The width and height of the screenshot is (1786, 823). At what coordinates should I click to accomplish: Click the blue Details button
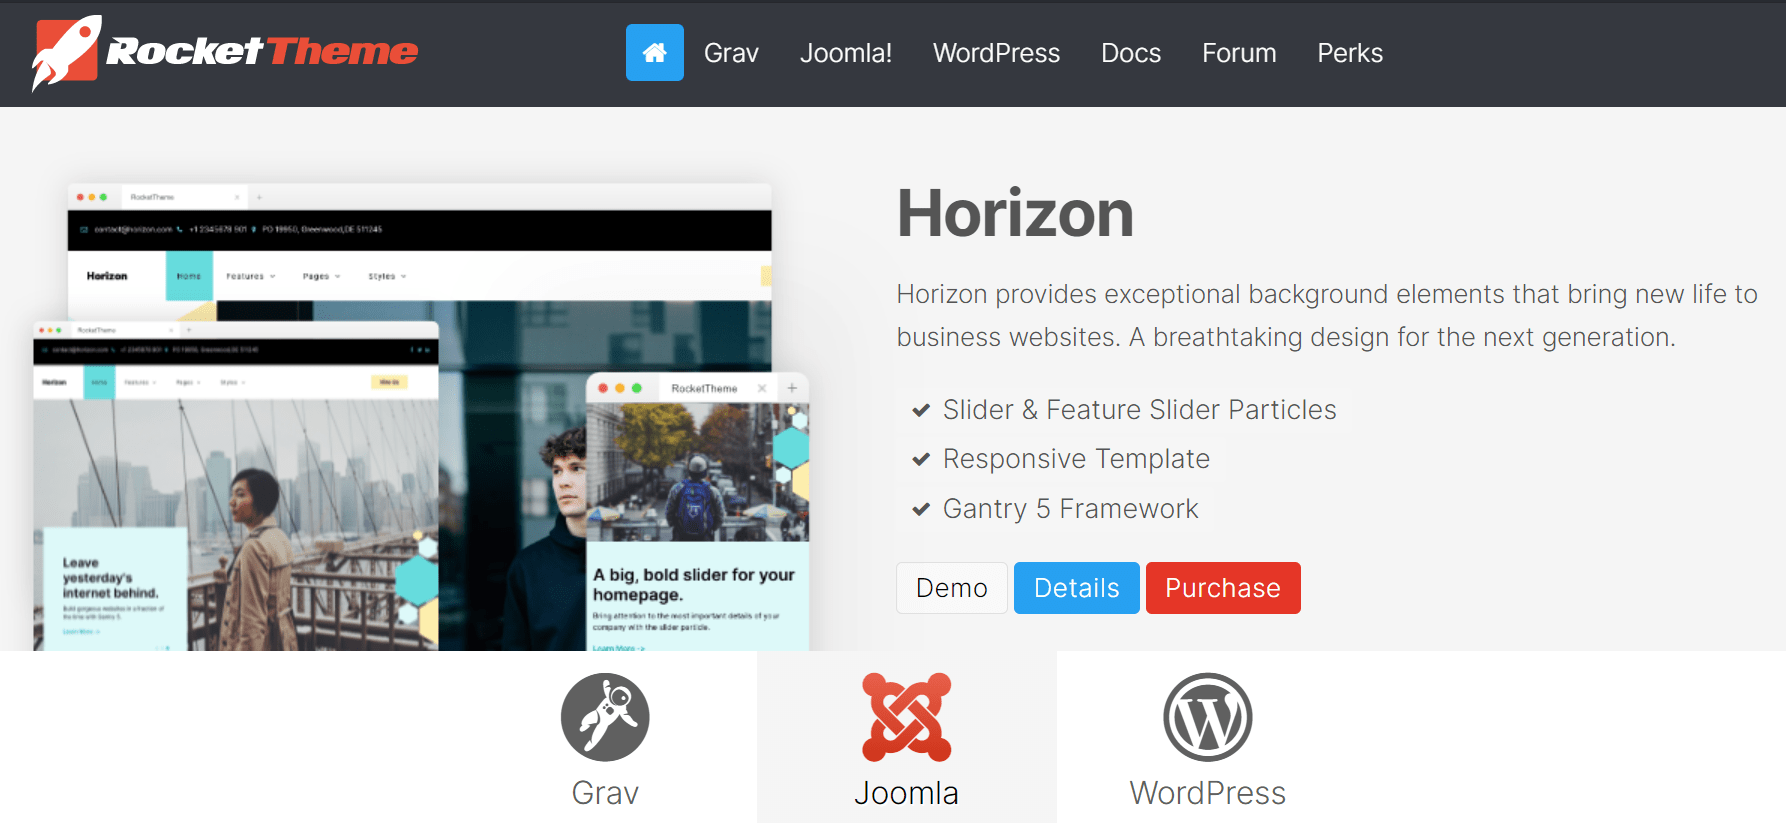[x=1077, y=588]
